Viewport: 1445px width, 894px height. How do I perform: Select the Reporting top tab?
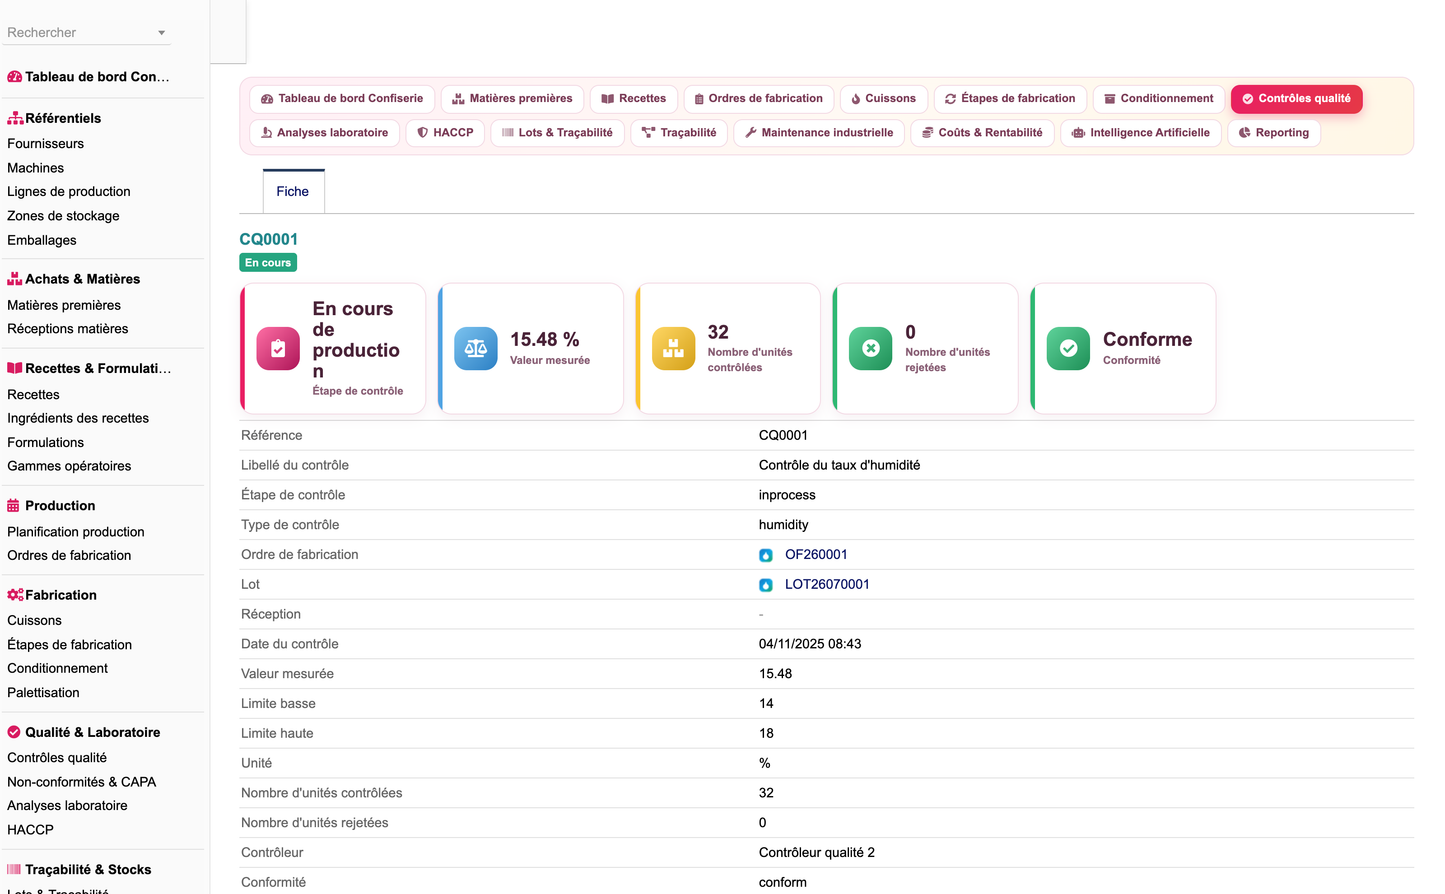point(1274,133)
